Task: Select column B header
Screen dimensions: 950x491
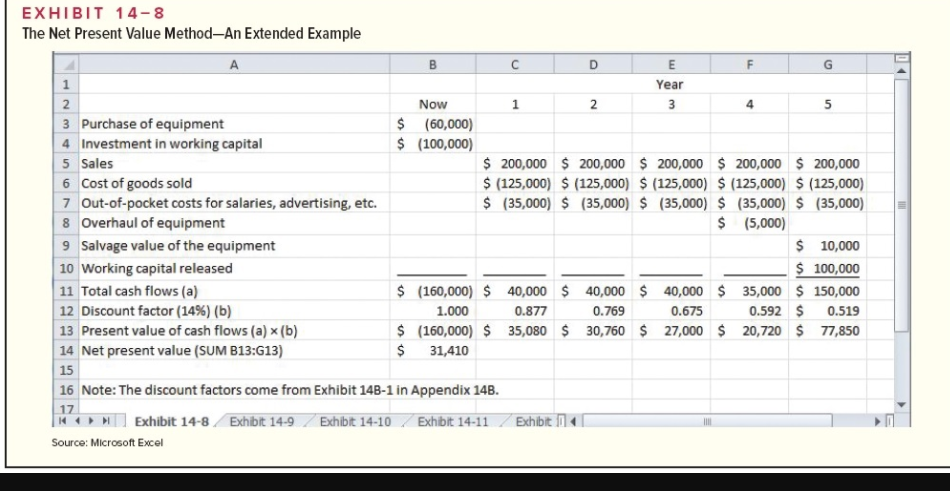Action: click(433, 64)
